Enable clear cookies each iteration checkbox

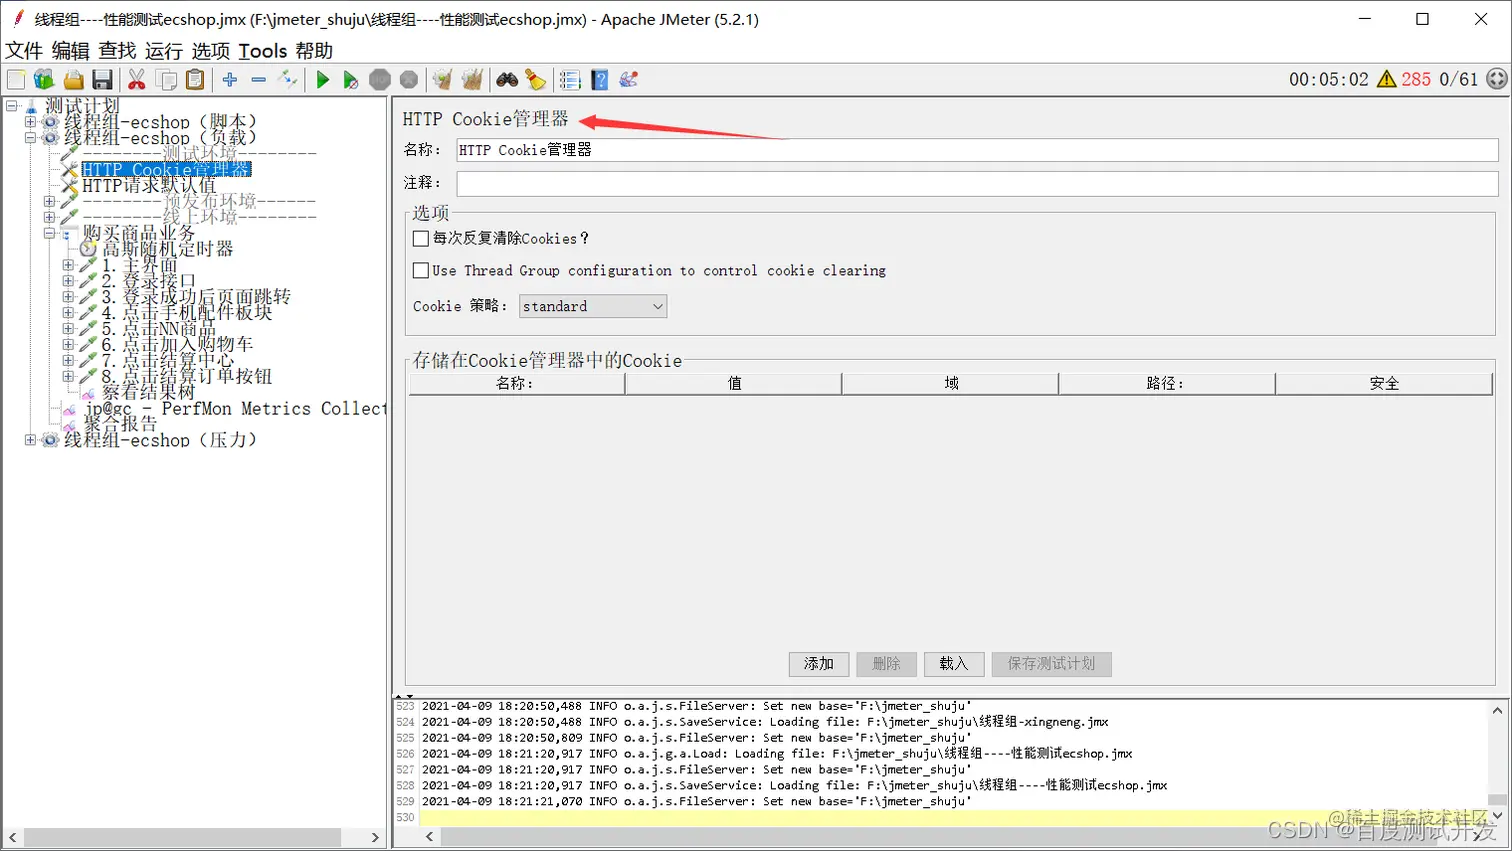[x=421, y=239]
